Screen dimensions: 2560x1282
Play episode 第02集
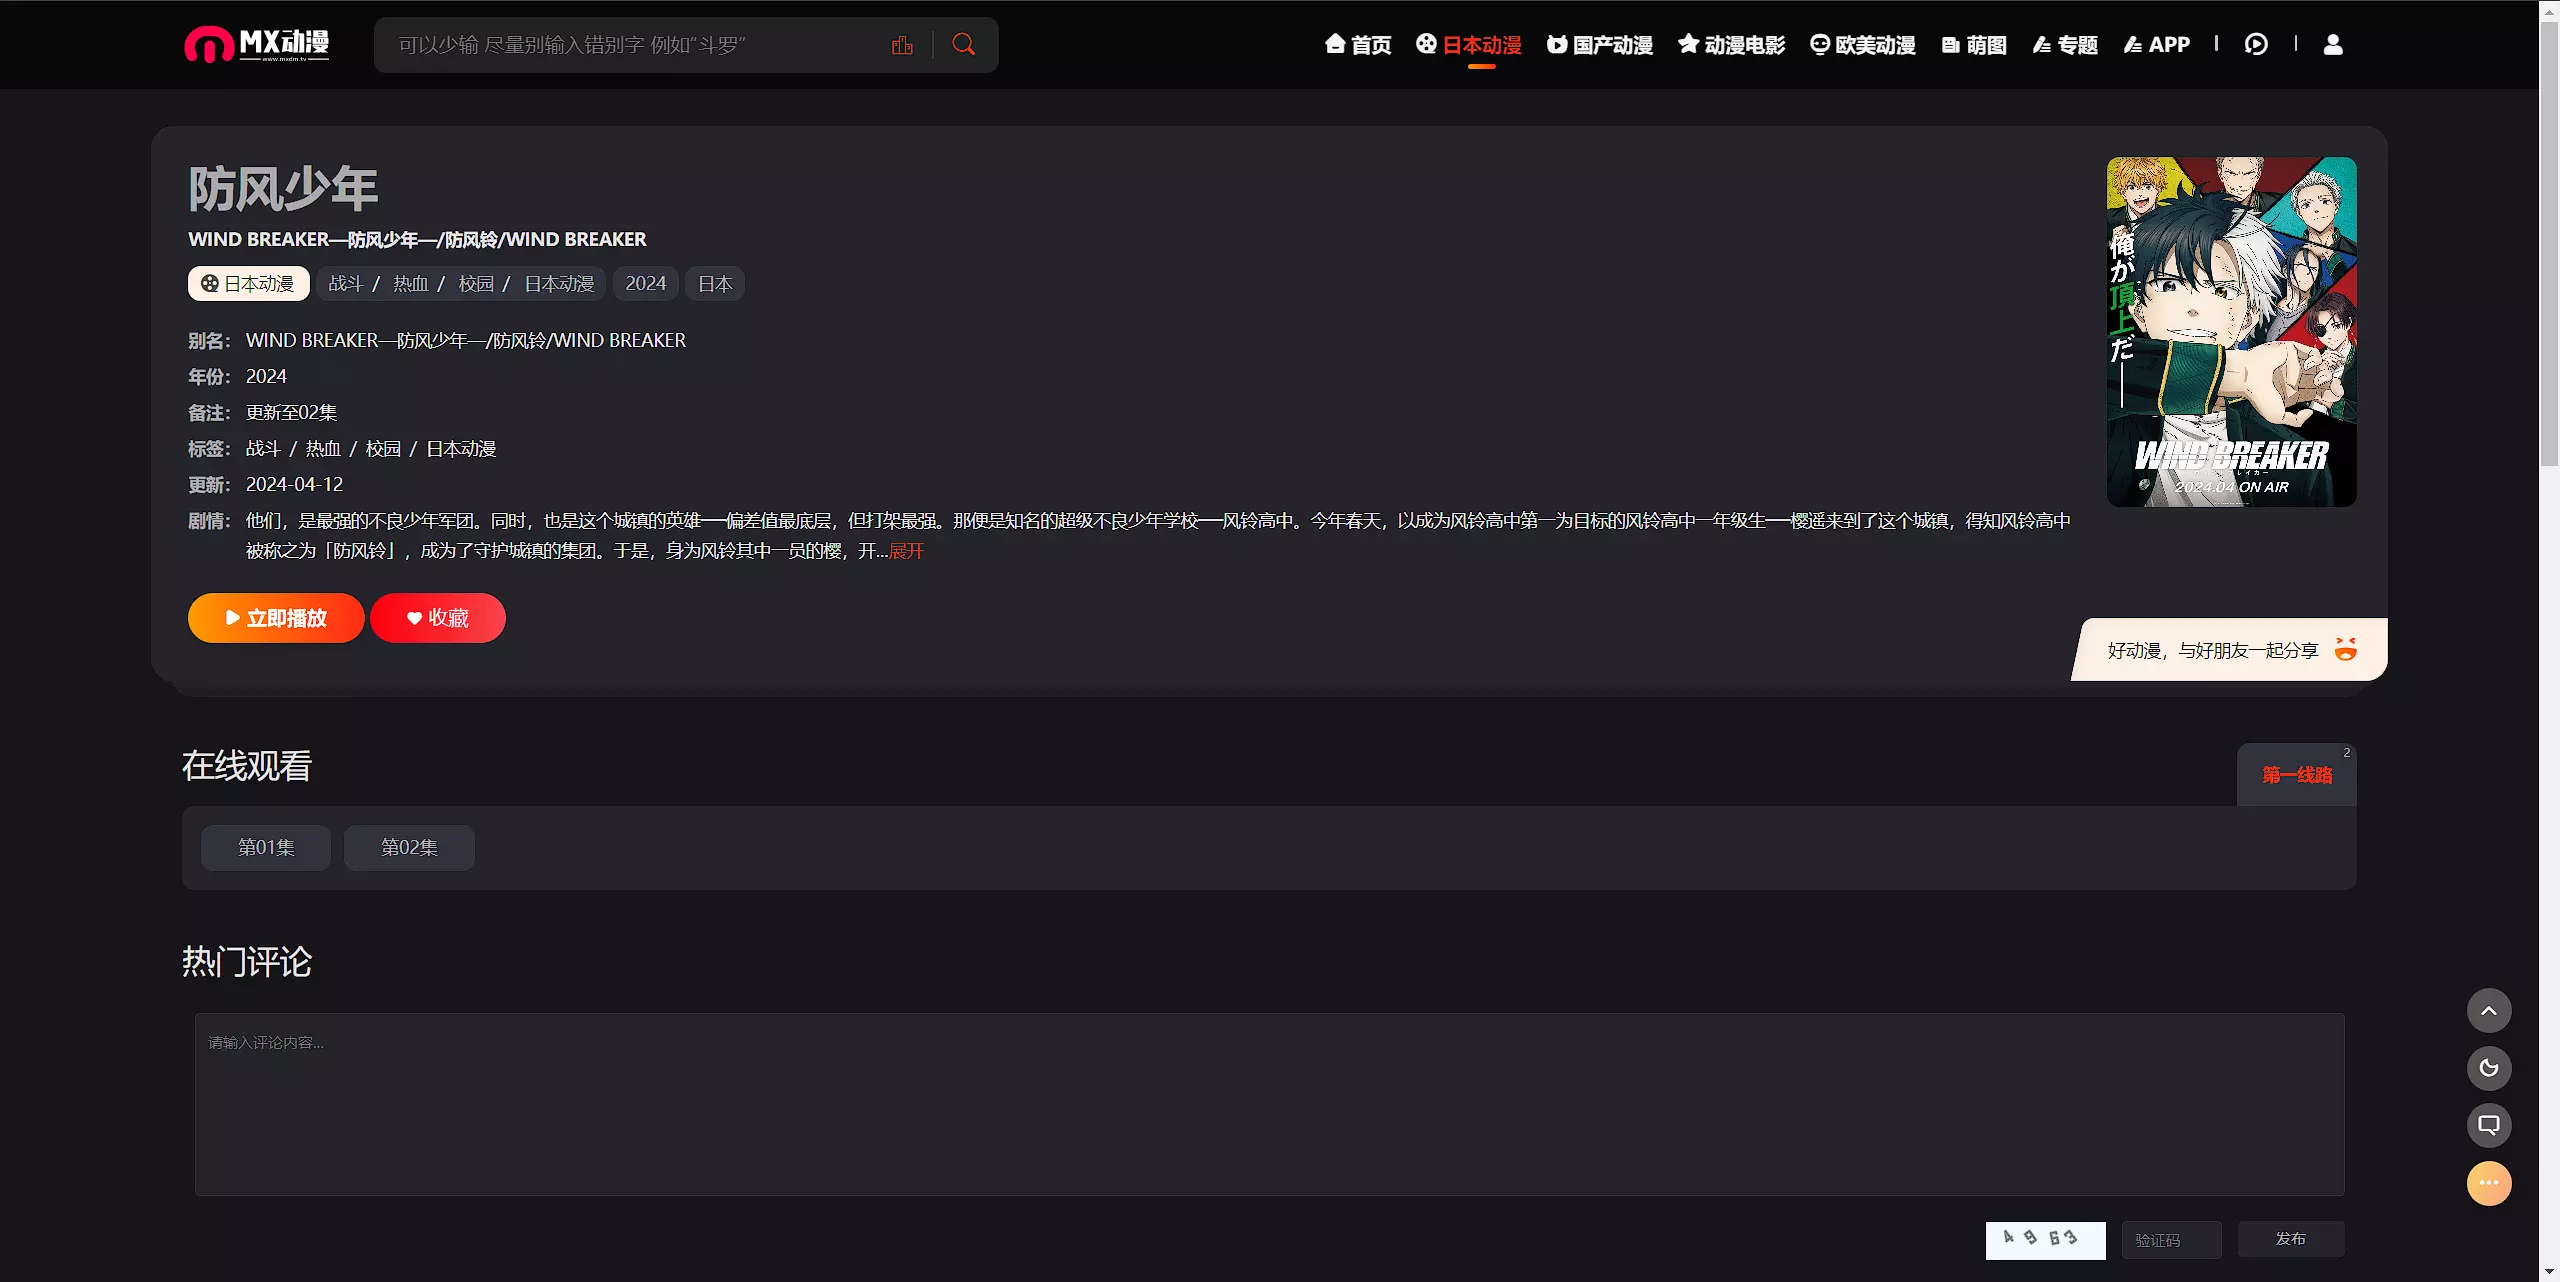coord(409,848)
